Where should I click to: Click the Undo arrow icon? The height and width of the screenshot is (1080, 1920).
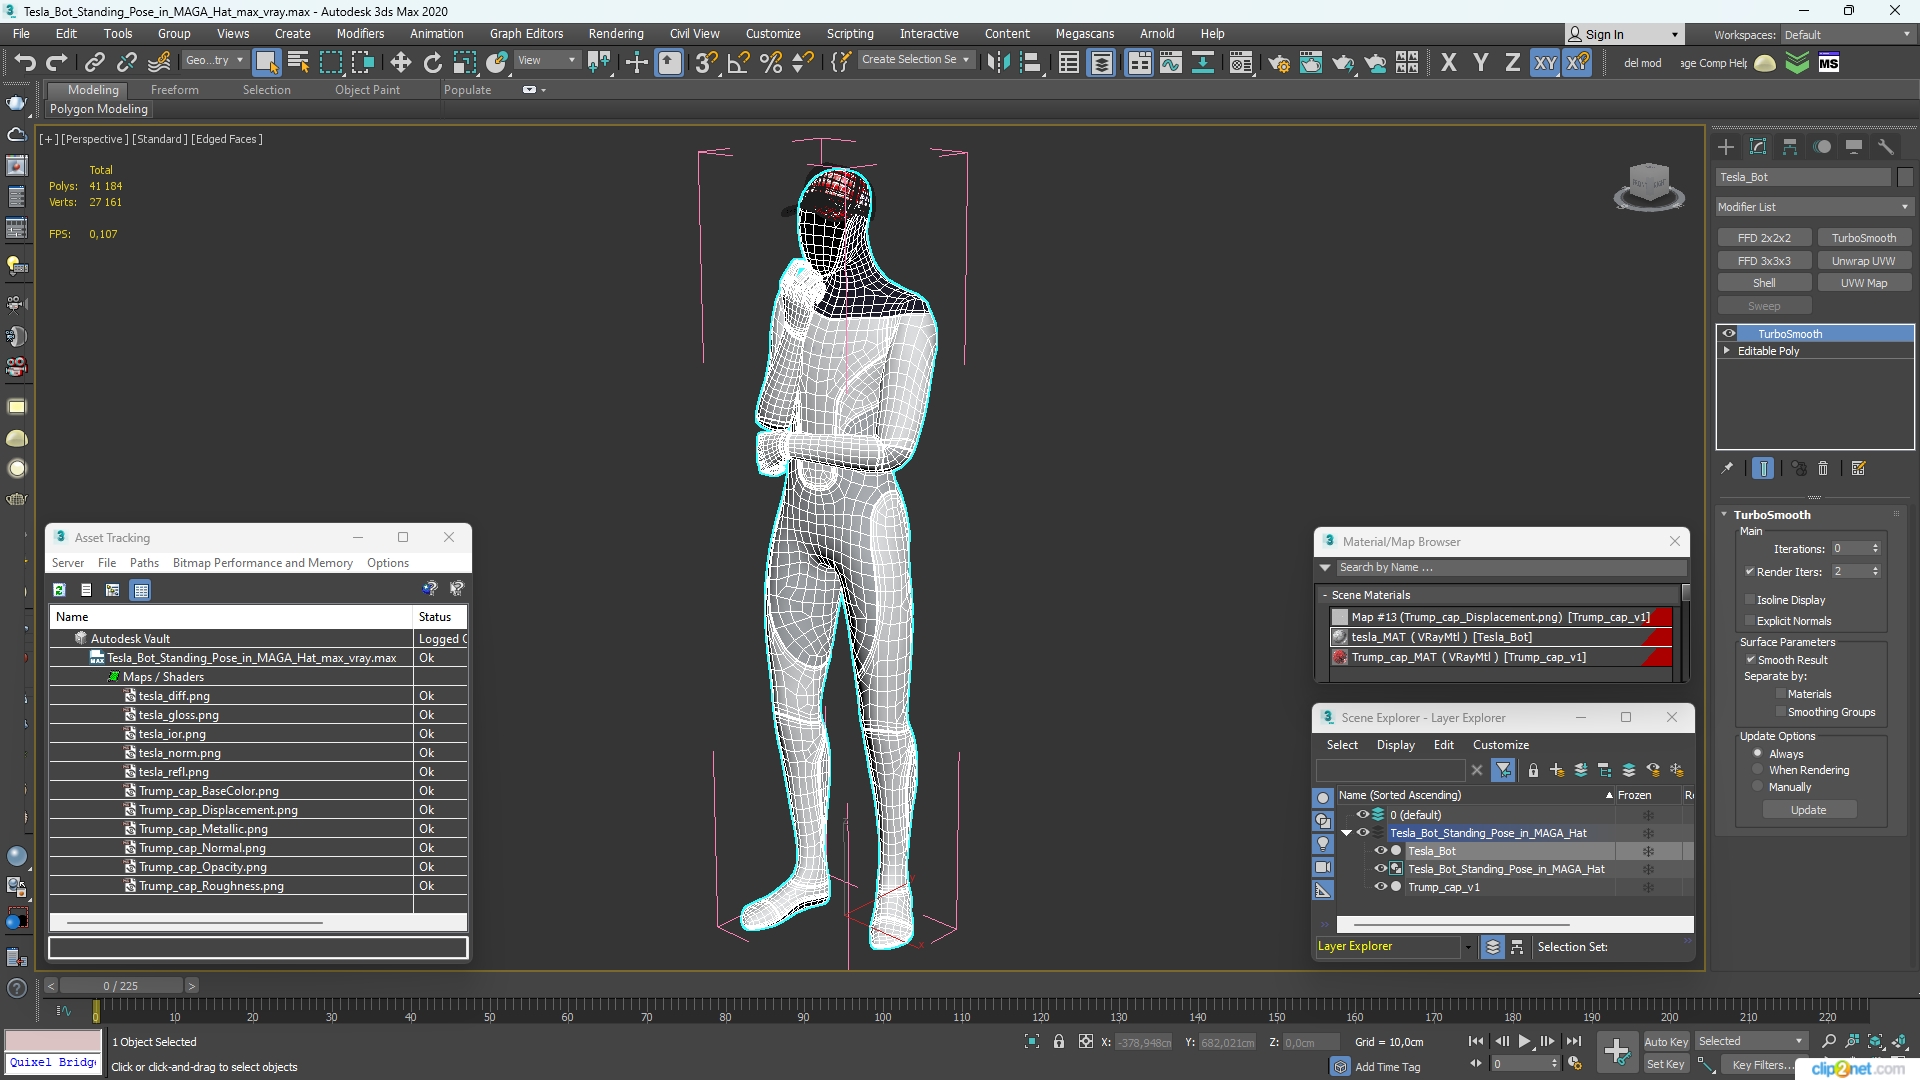(x=24, y=63)
